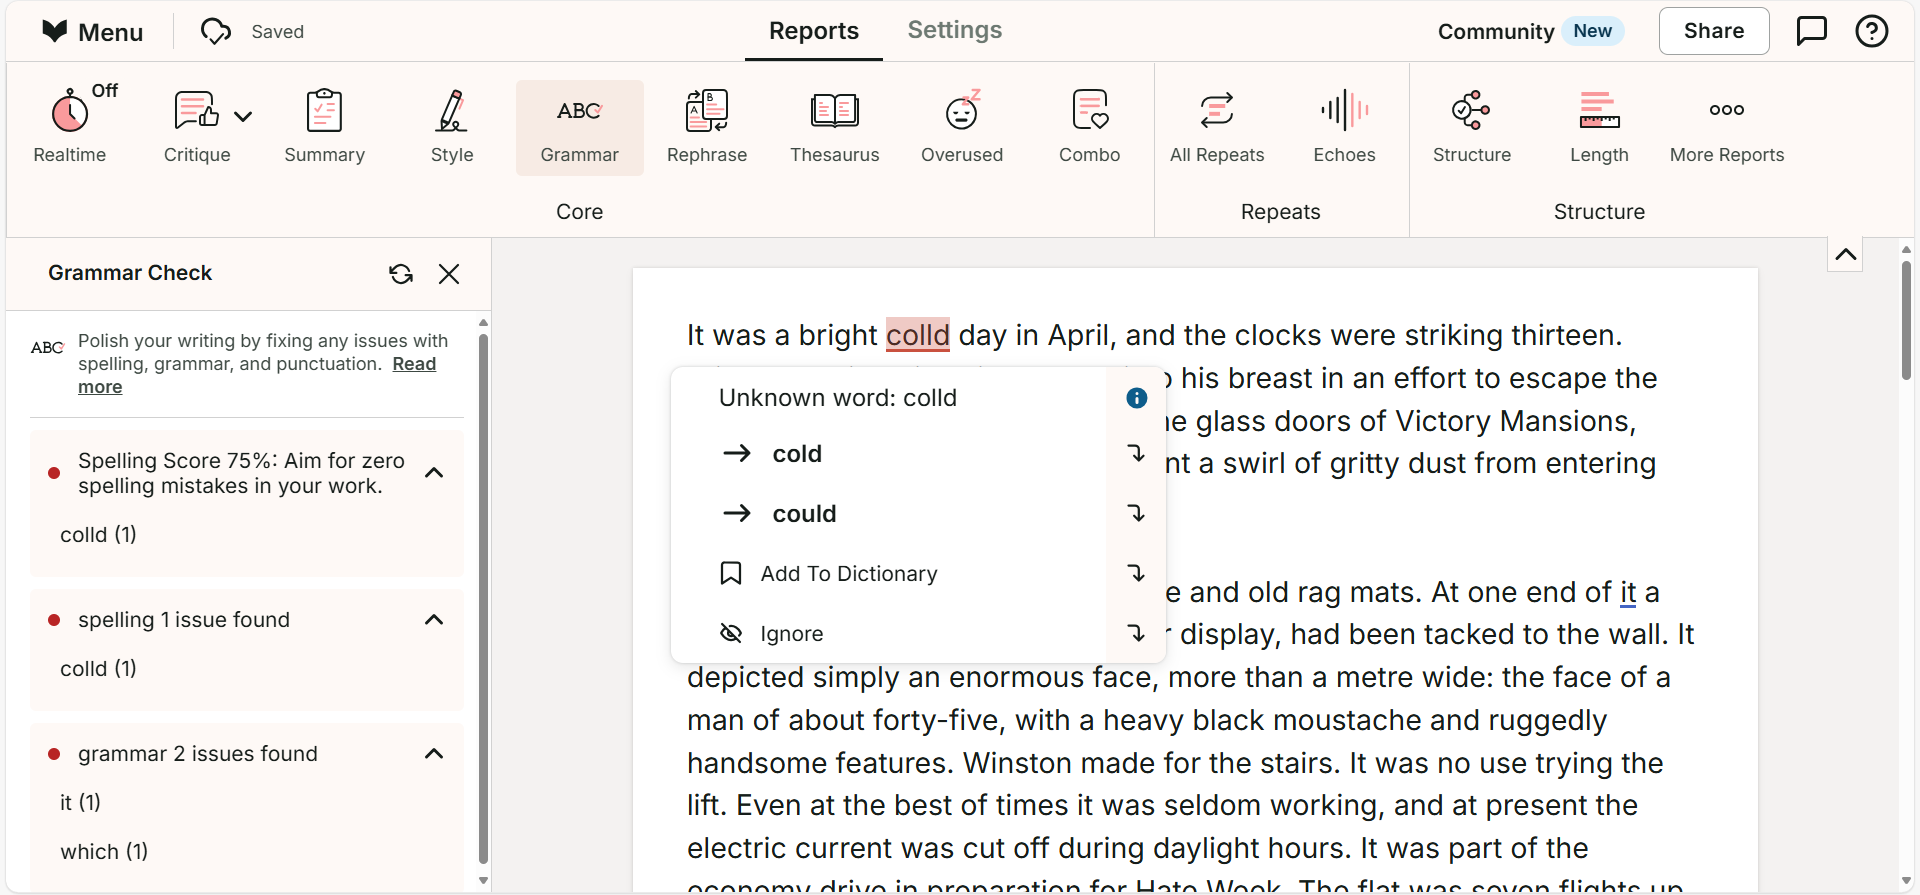Click the panel scroll-up arrow
The height and width of the screenshot is (895, 1920).
(x=483, y=323)
